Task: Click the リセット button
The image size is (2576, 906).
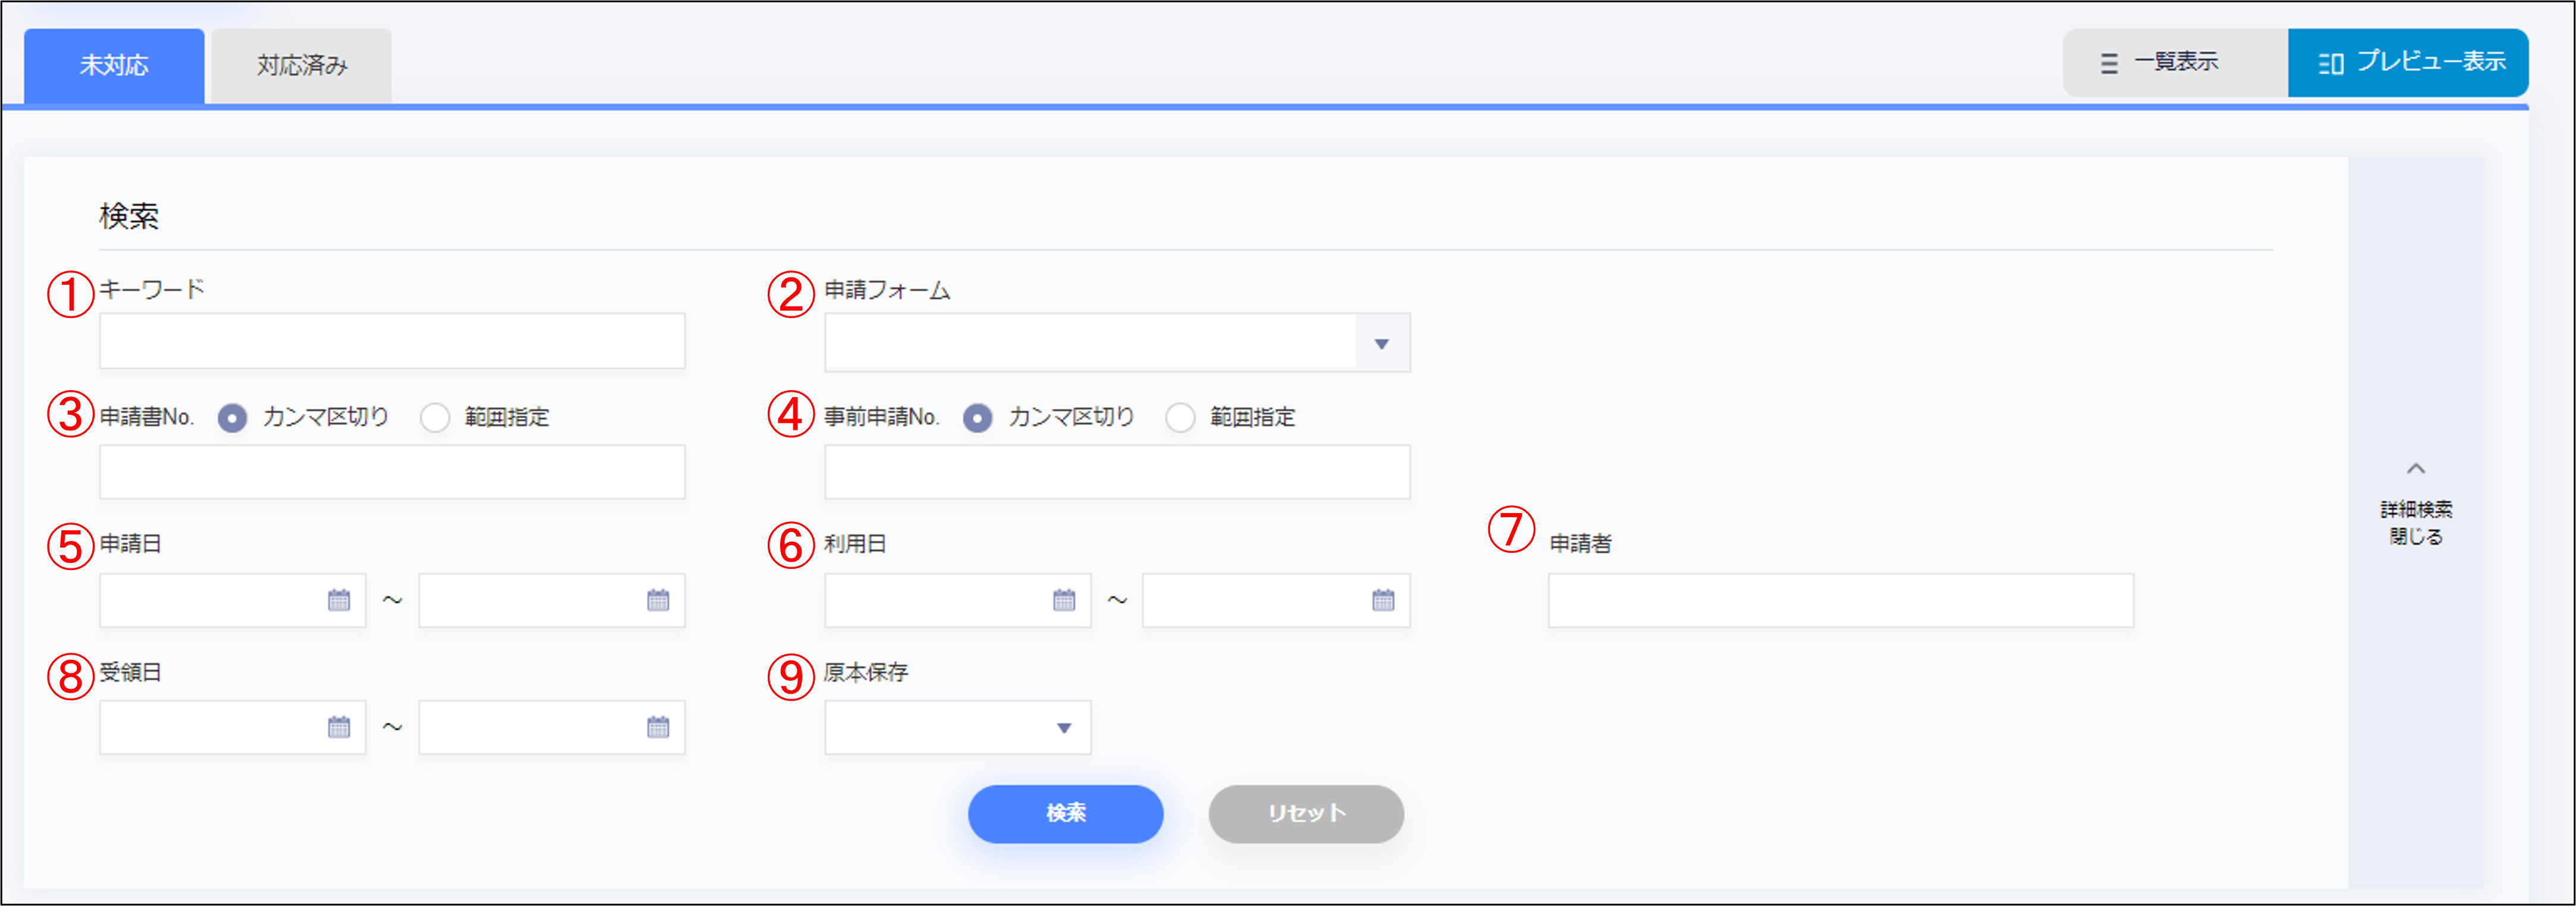Action: pos(1306,813)
